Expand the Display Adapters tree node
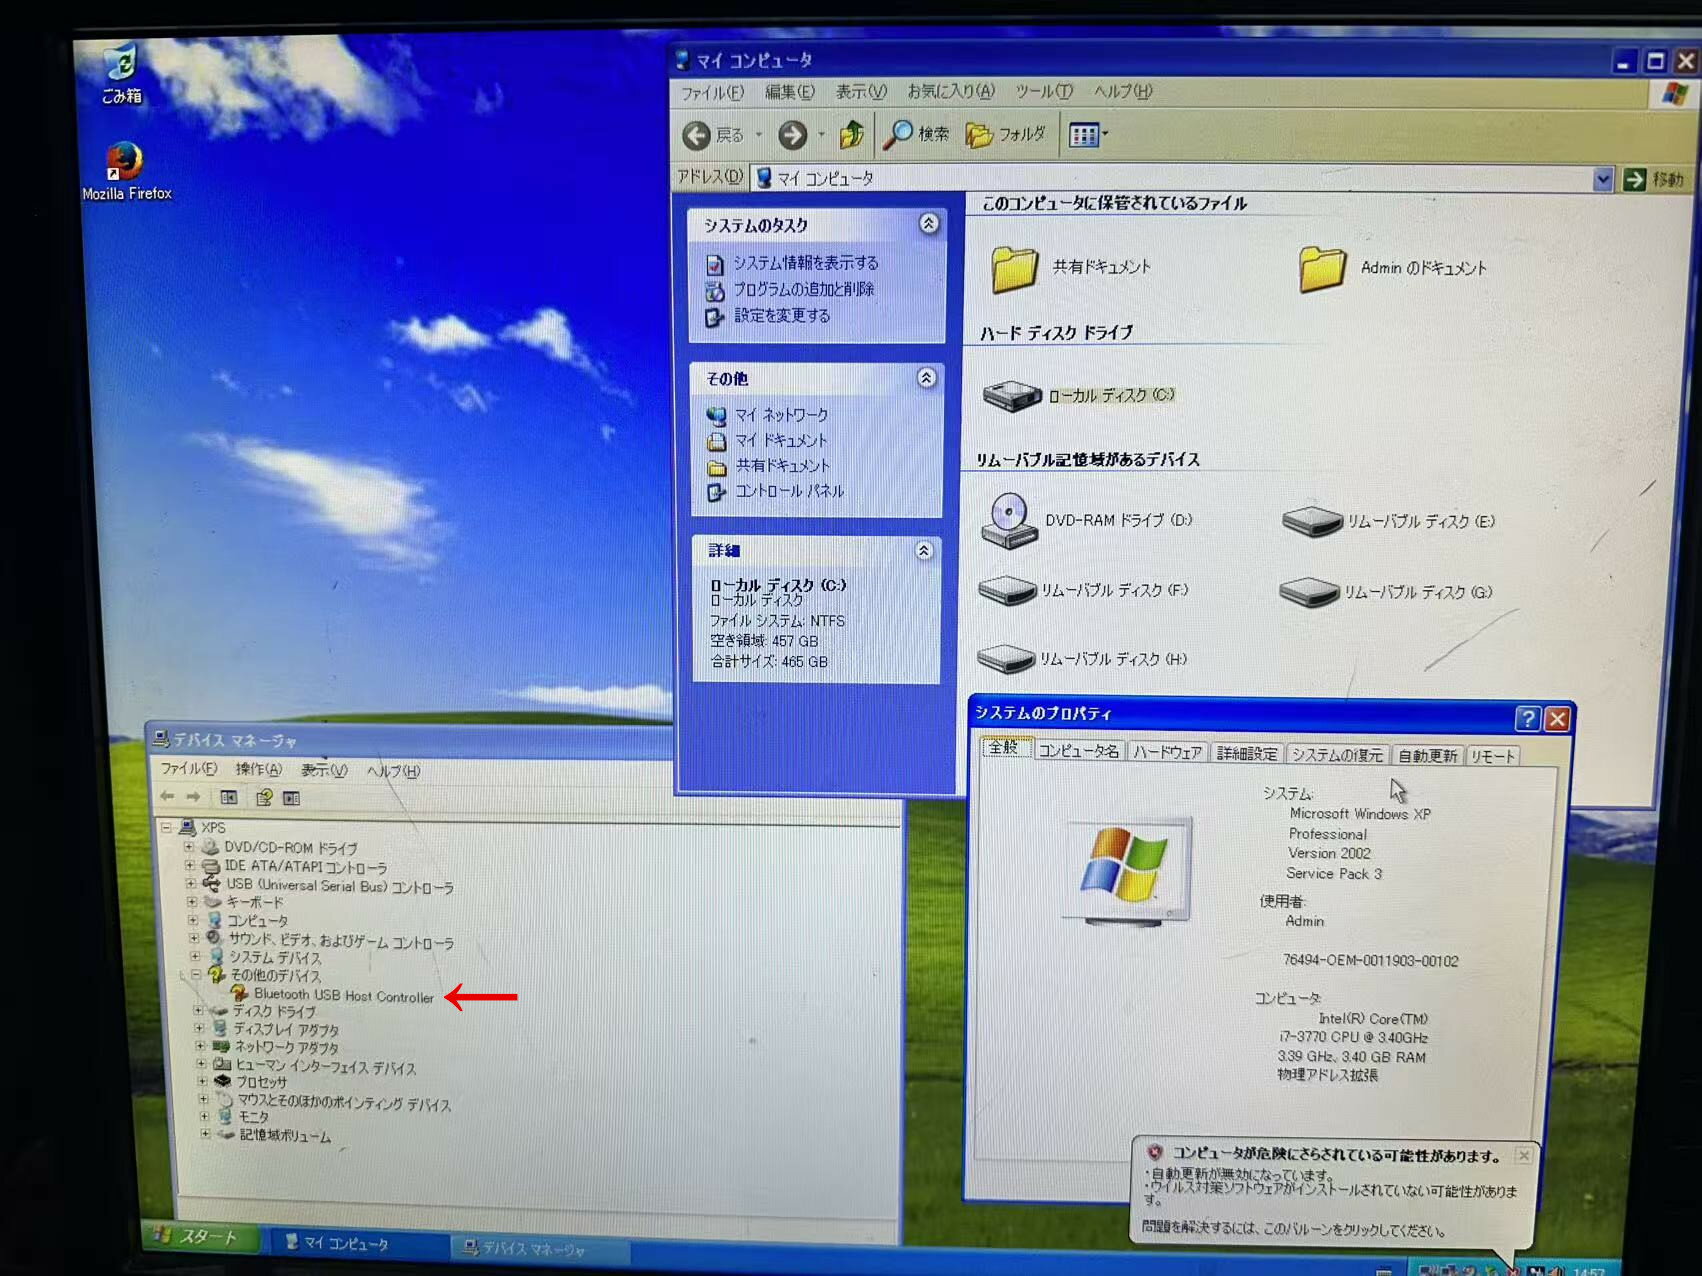 point(199,1028)
